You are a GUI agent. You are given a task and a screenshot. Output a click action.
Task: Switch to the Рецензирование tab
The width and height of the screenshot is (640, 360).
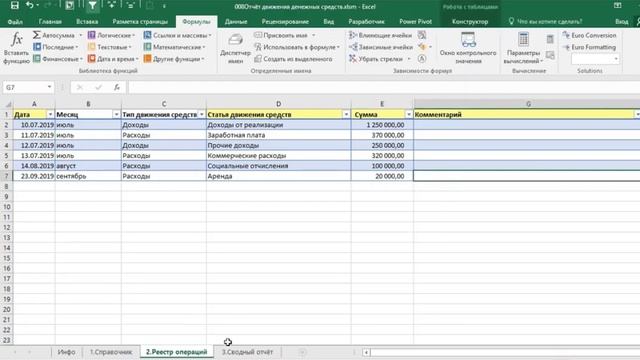pos(285,22)
